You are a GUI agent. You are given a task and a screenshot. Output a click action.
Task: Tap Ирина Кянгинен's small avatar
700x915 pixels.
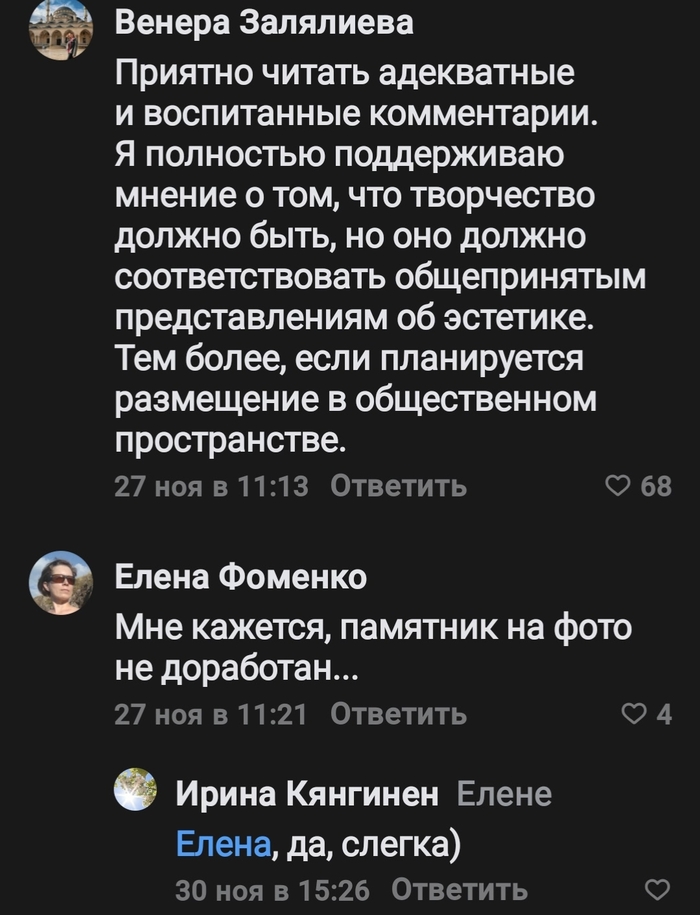(x=135, y=789)
